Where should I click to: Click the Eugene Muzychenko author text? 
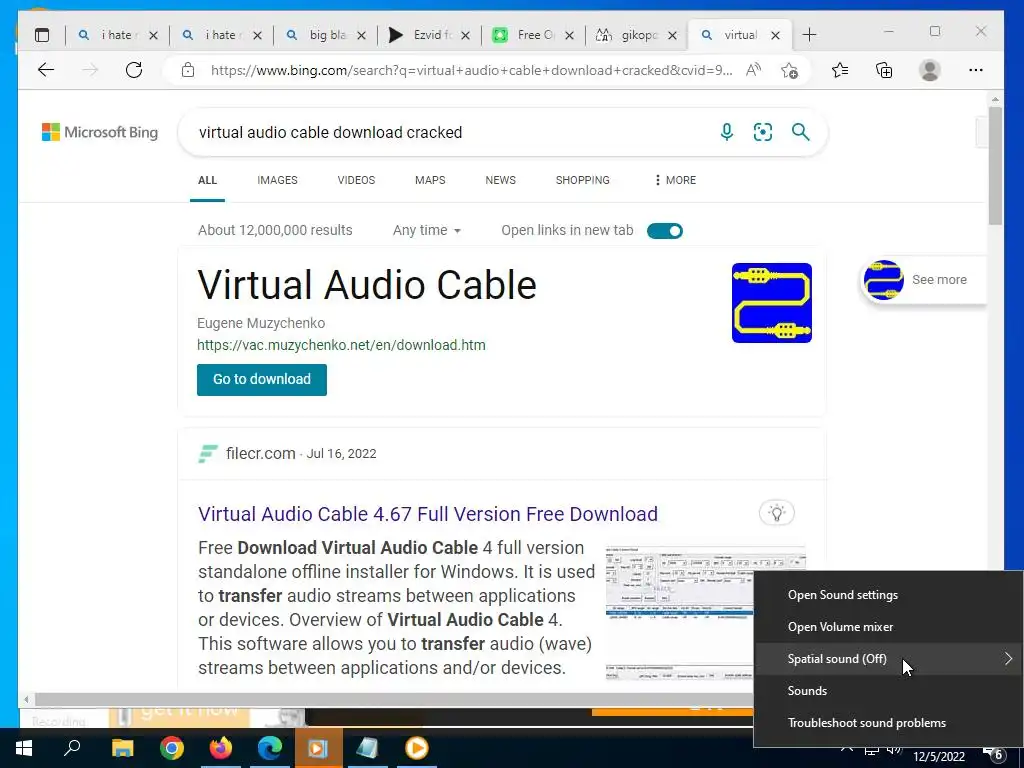click(x=261, y=323)
